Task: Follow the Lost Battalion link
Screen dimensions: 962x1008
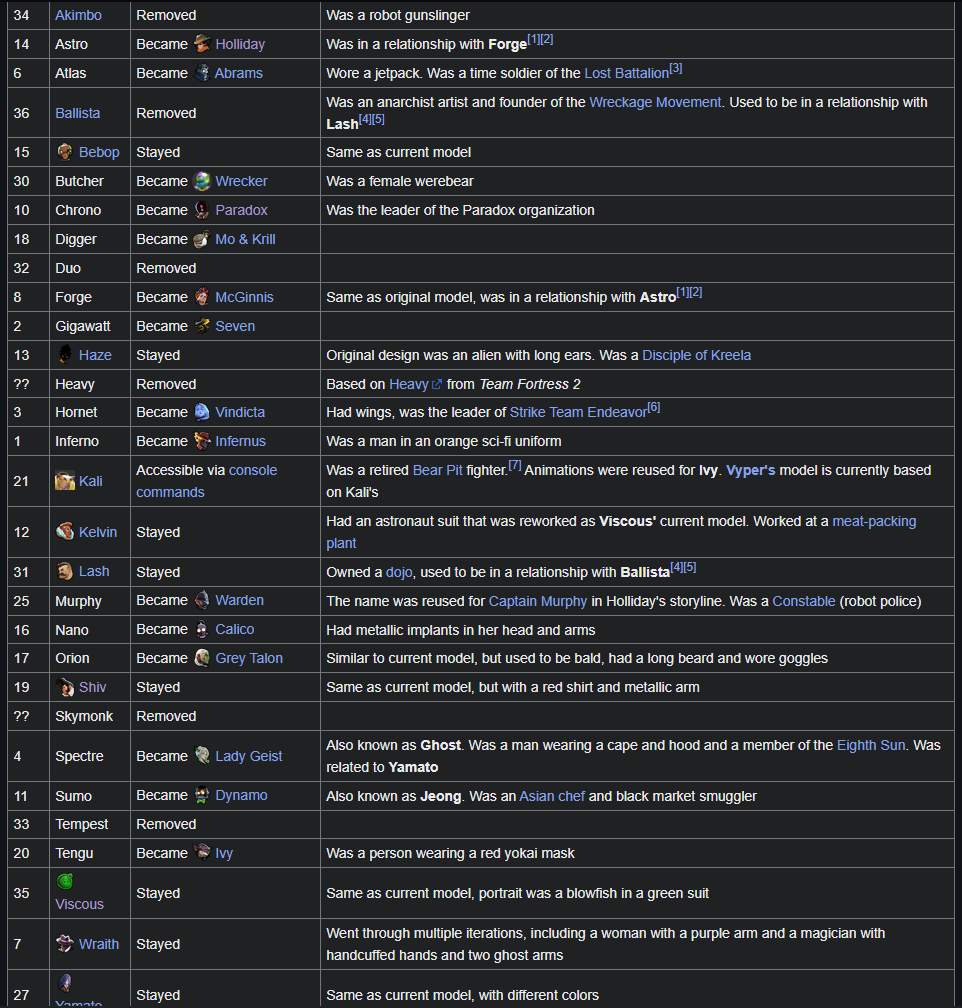Action: pyautogui.click(x=626, y=73)
